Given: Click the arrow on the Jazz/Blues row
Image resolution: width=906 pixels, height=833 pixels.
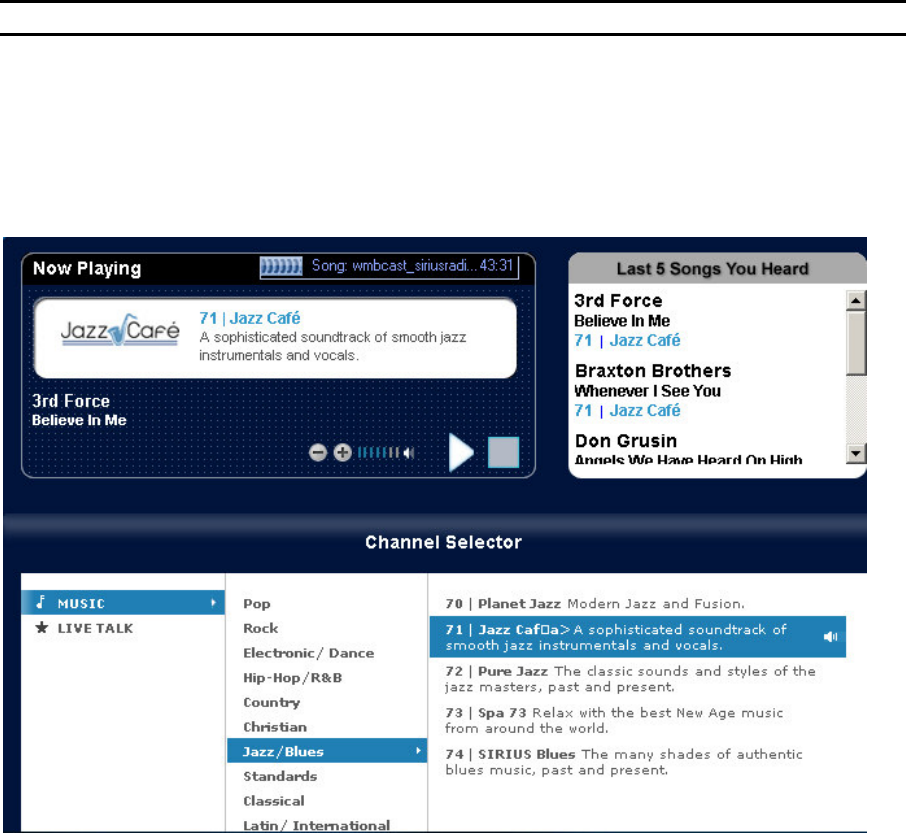Looking at the screenshot, I should [418, 751].
